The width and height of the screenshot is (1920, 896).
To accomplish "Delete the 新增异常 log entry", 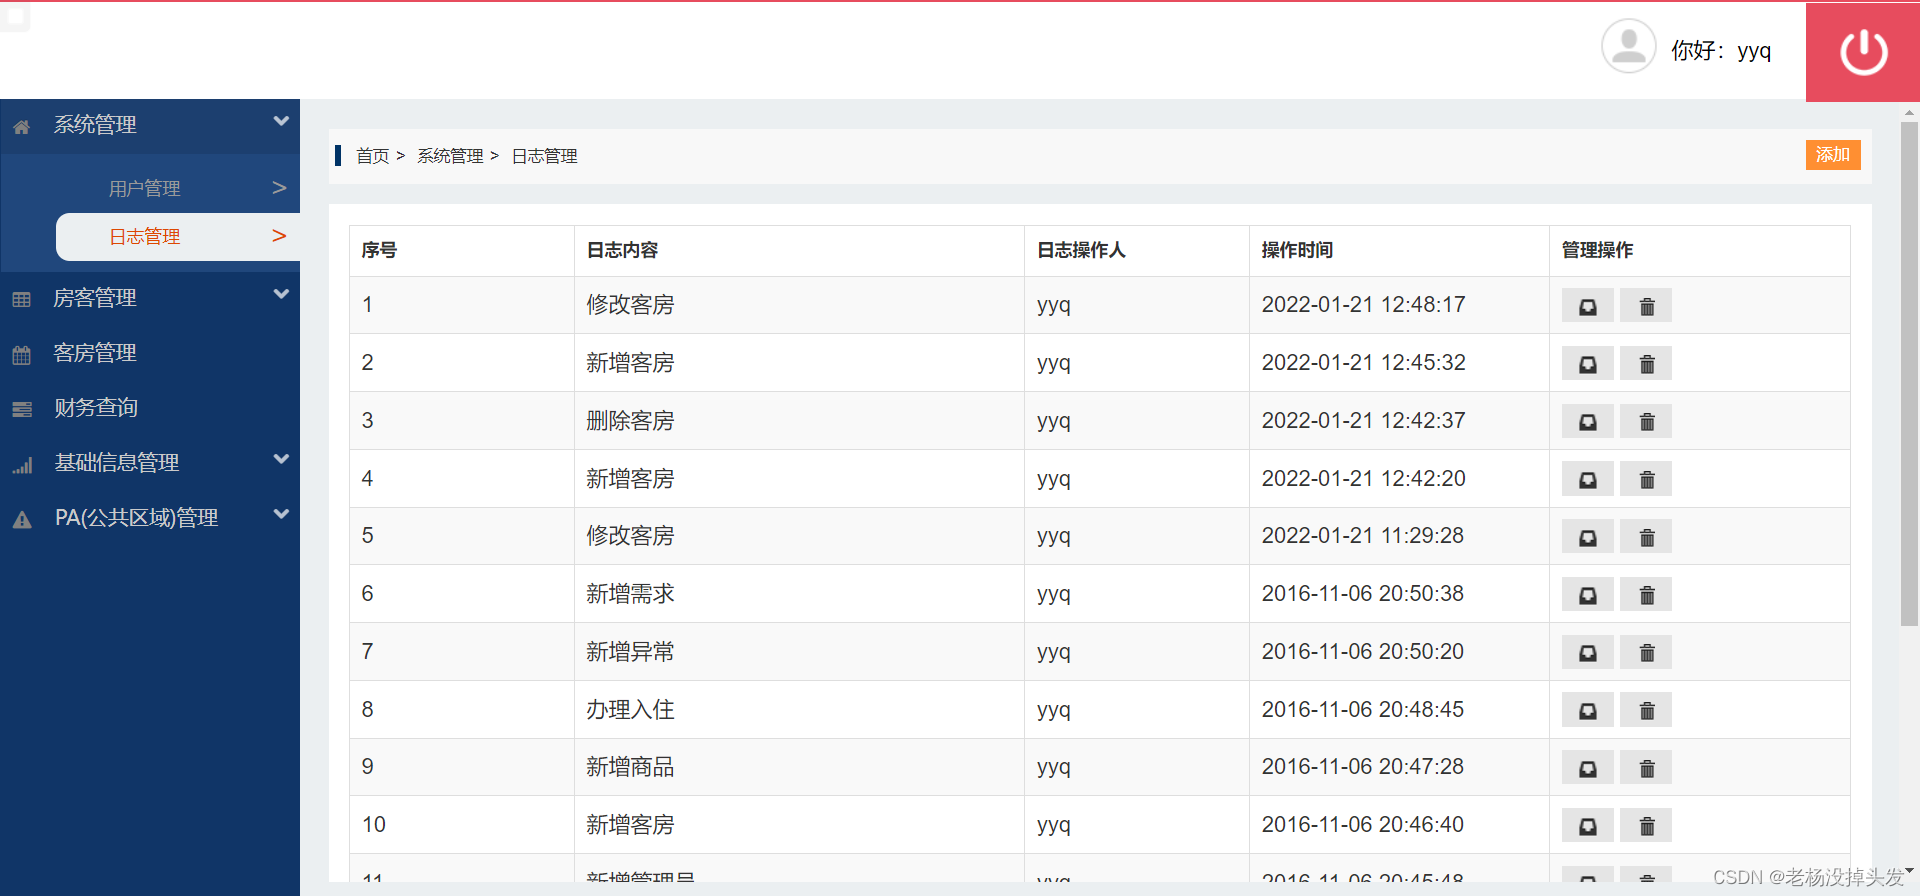I will pyautogui.click(x=1646, y=653).
